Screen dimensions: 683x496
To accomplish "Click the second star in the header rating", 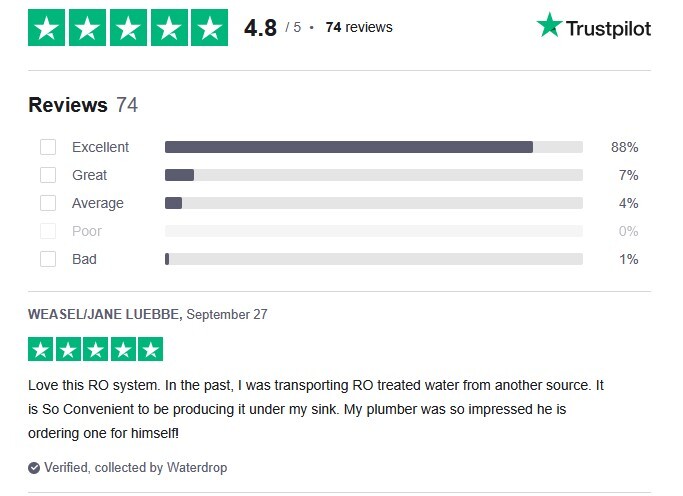I will coord(88,27).
